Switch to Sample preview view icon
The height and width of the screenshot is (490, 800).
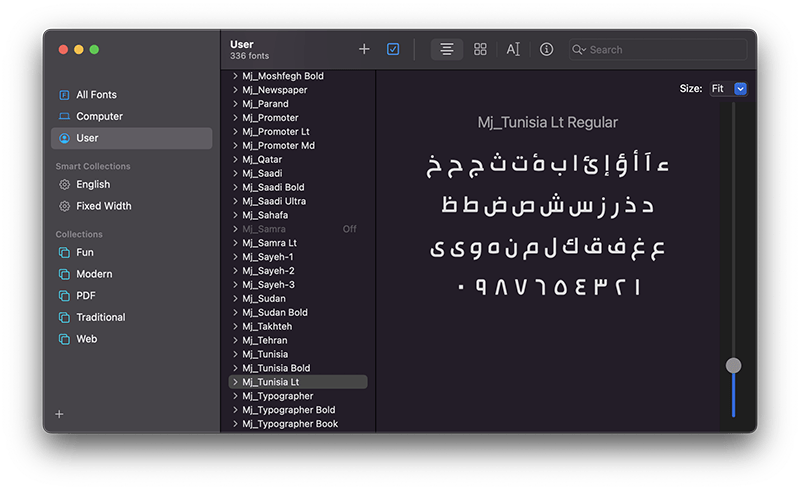[x=446, y=49]
